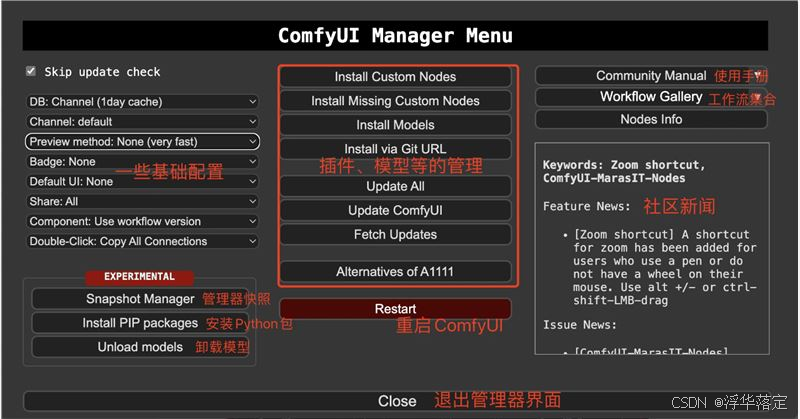Choose Install via Git URL
800x419 pixels.
[x=395, y=149]
